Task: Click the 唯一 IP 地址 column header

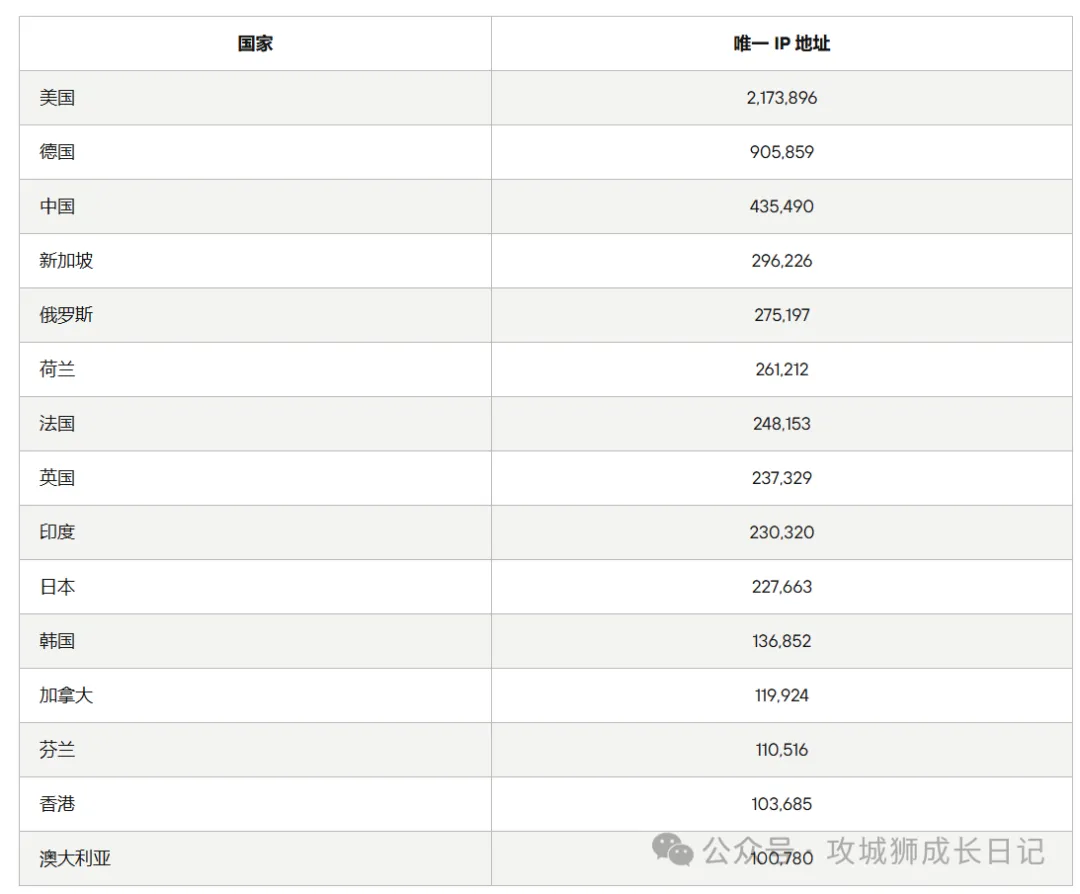Action: tap(781, 44)
